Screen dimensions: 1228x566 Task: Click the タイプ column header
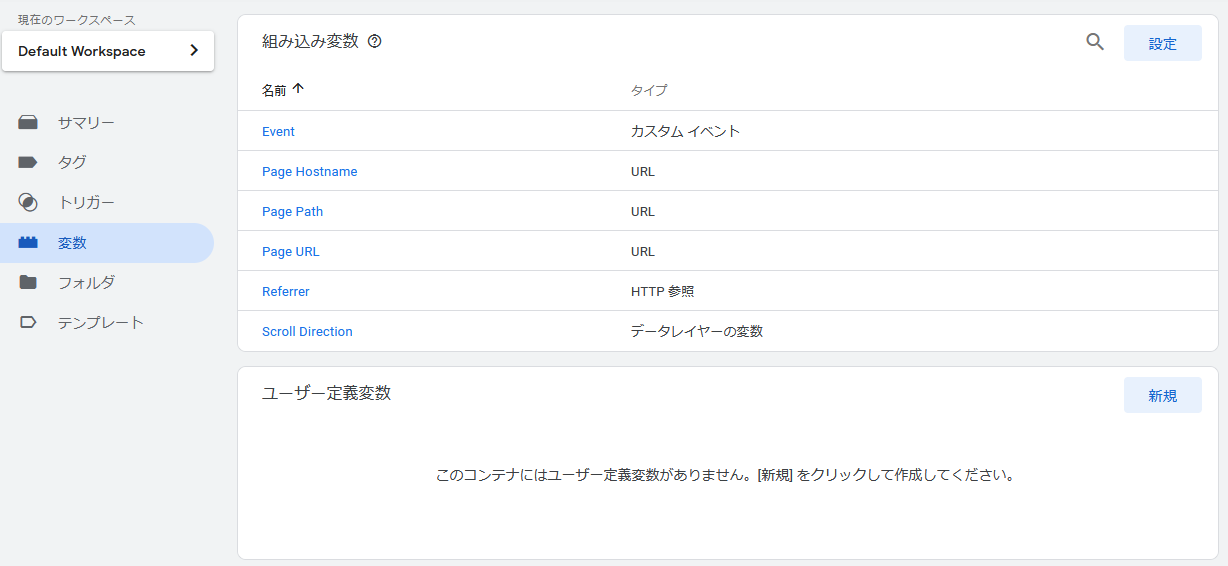tap(649, 90)
